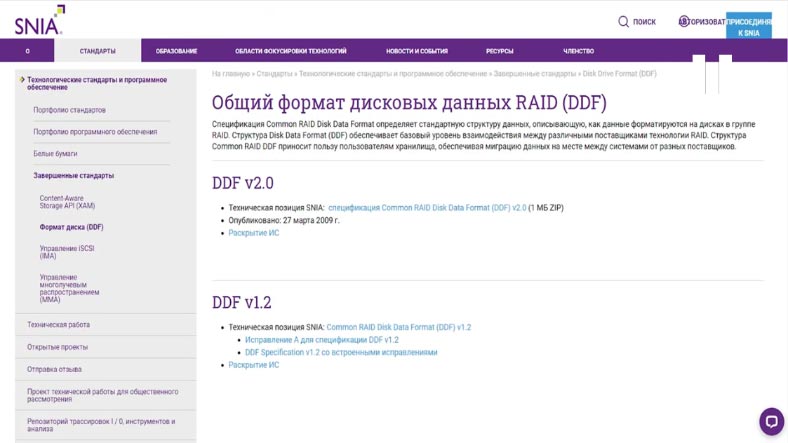Screen dimensions: 788x443
Task: Open Content-Aware Storage API (XAM)
Action: 67,201
